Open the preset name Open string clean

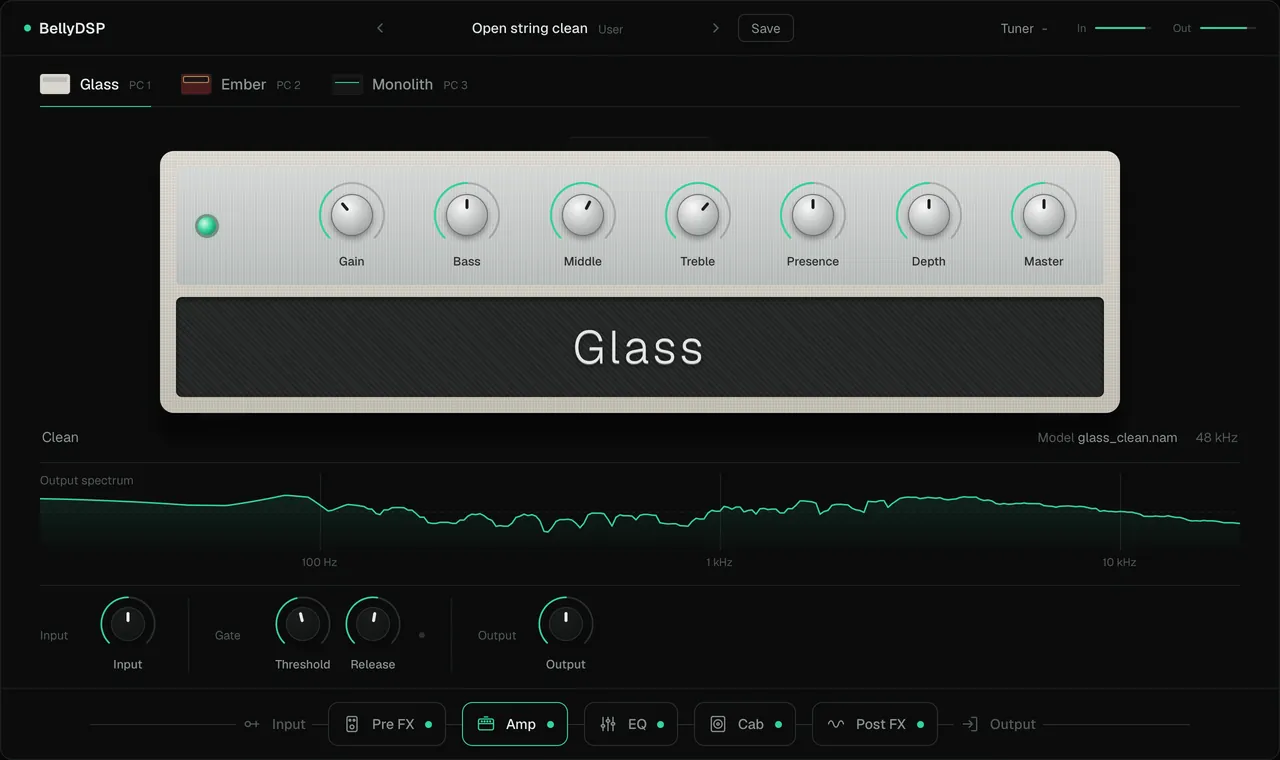coord(530,28)
